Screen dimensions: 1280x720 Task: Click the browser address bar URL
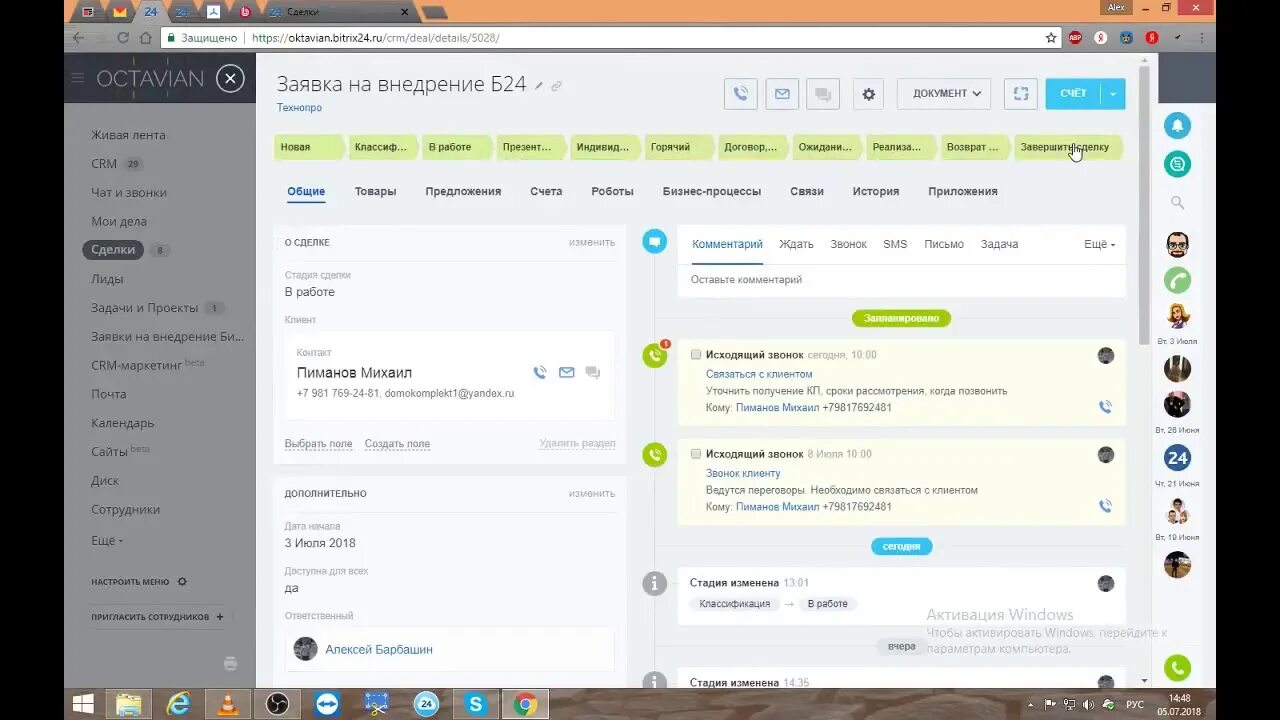[375, 38]
